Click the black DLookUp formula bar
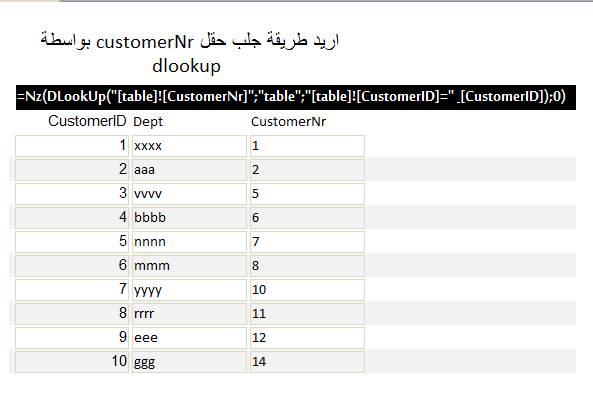The width and height of the screenshot is (593, 405). (296, 97)
